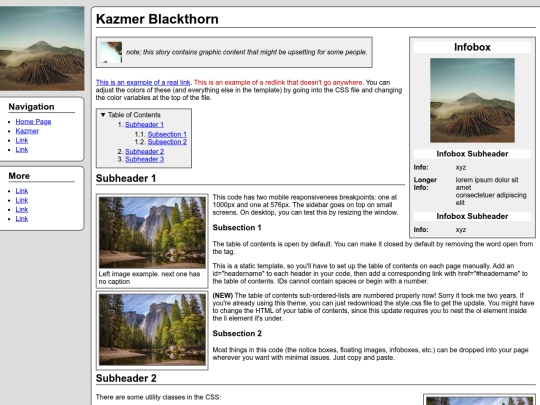Click the Subsection 1 heading in article

pyautogui.click(x=237, y=228)
